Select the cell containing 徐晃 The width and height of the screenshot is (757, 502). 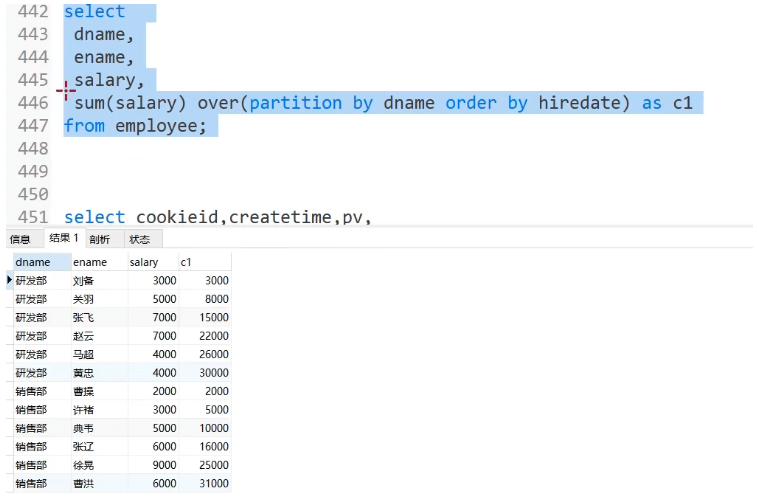pyautogui.click(x=99, y=465)
